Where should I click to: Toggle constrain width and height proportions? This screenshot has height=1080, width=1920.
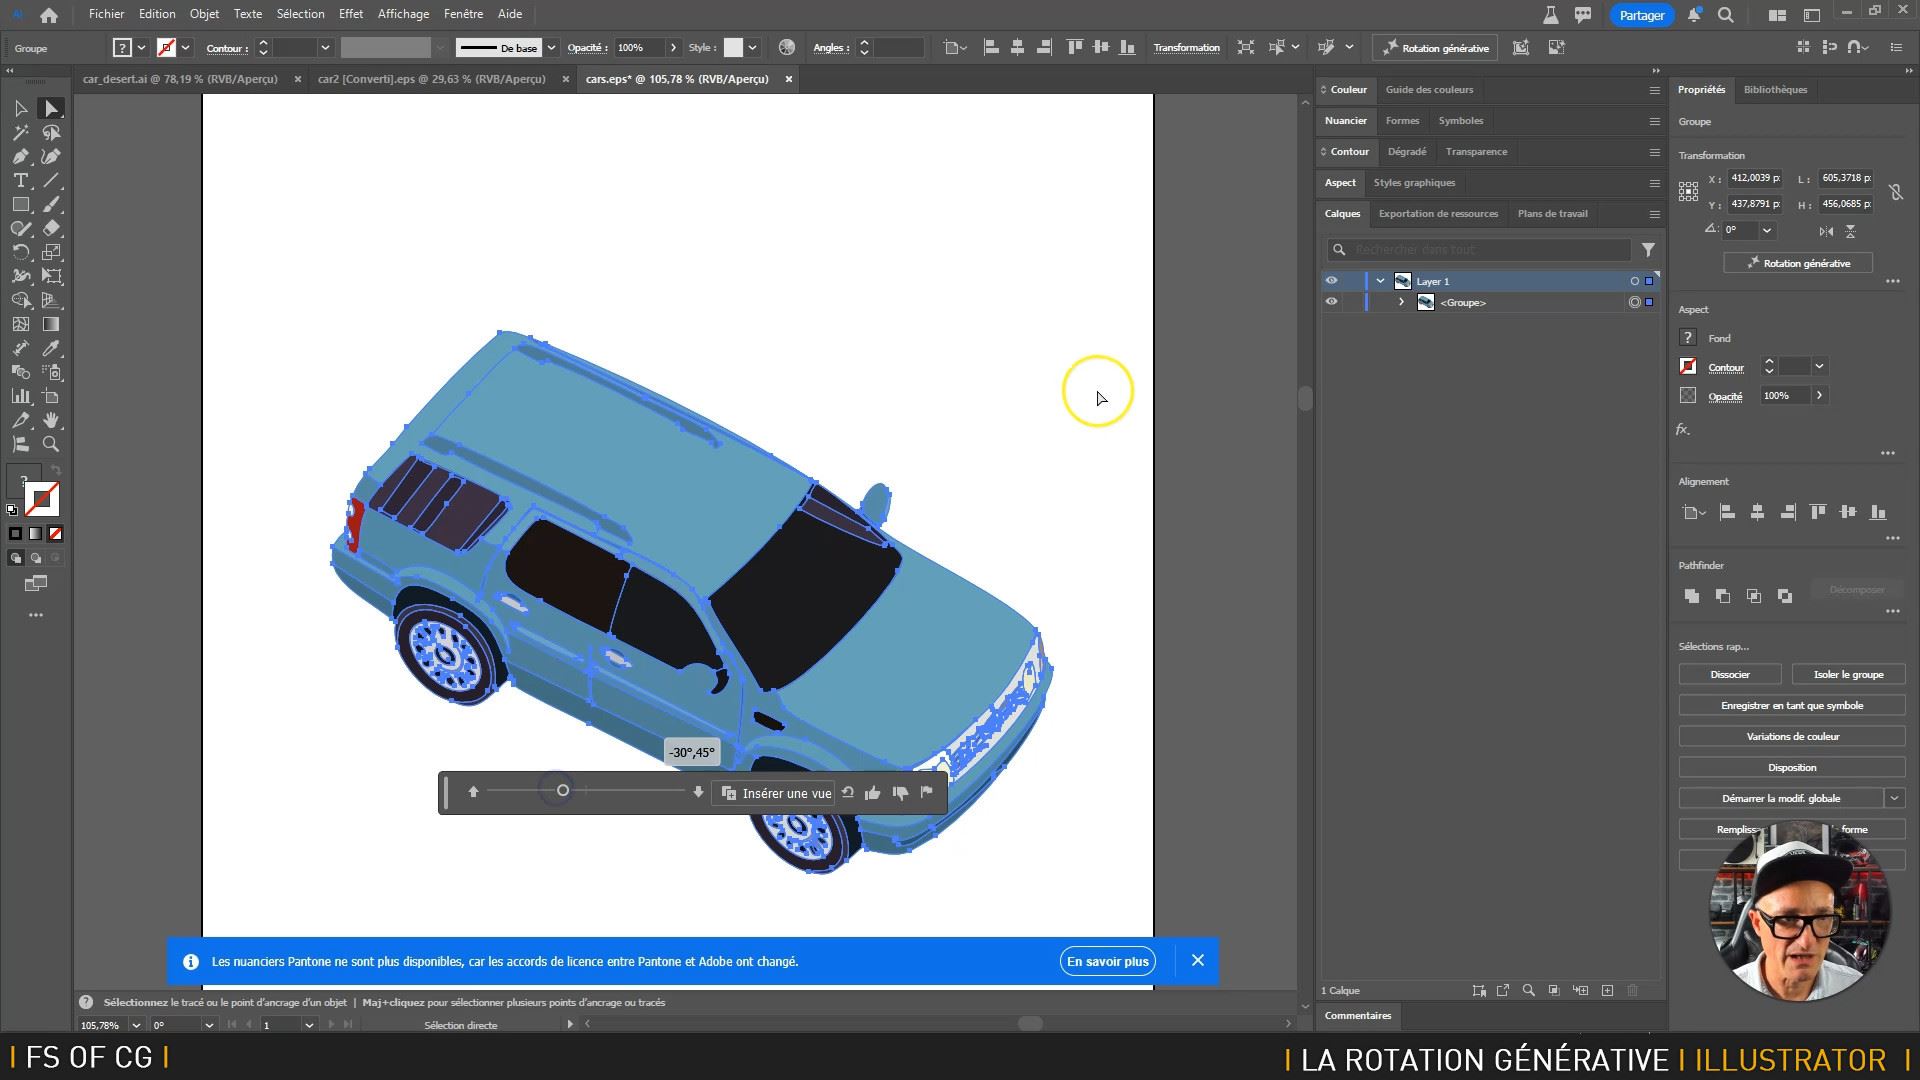coord(1895,191)
